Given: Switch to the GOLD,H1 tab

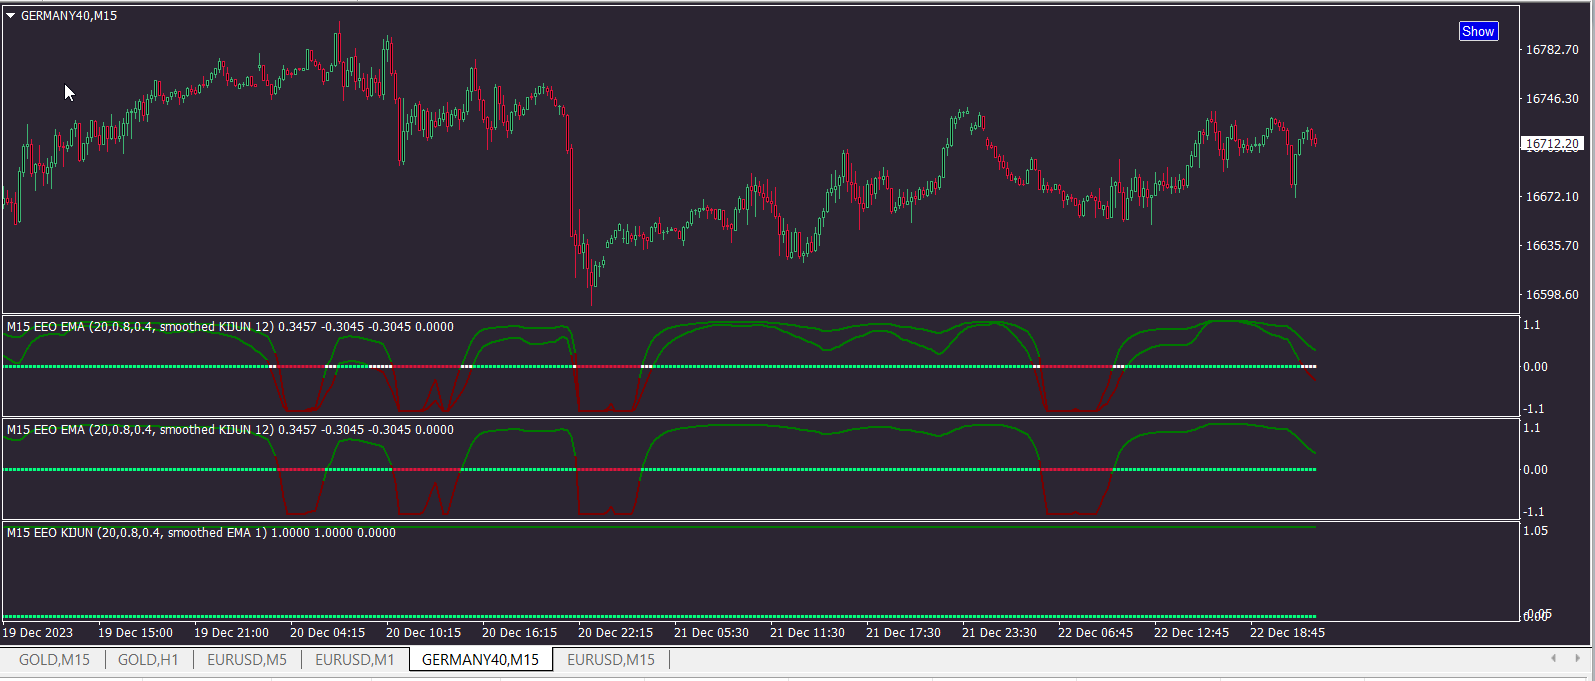Looking at the screenshot, I should pos(148,659).
